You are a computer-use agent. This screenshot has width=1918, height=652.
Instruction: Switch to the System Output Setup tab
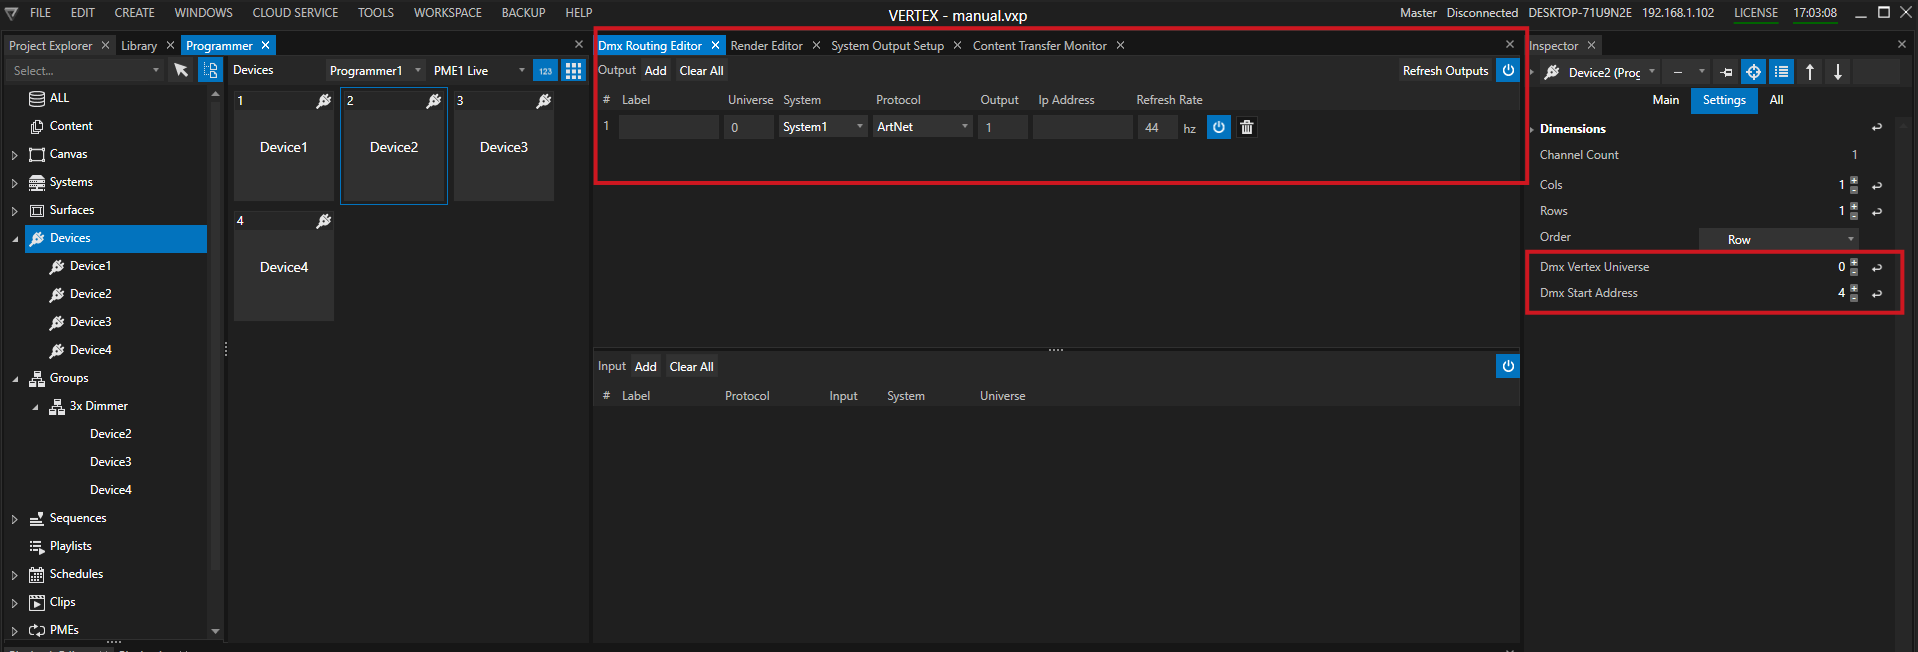tap(887, 46)
